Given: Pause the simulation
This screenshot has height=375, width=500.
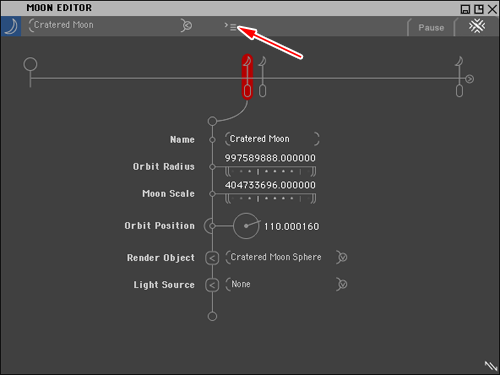Looking at the screenshot, I should [x=431, y=28].
